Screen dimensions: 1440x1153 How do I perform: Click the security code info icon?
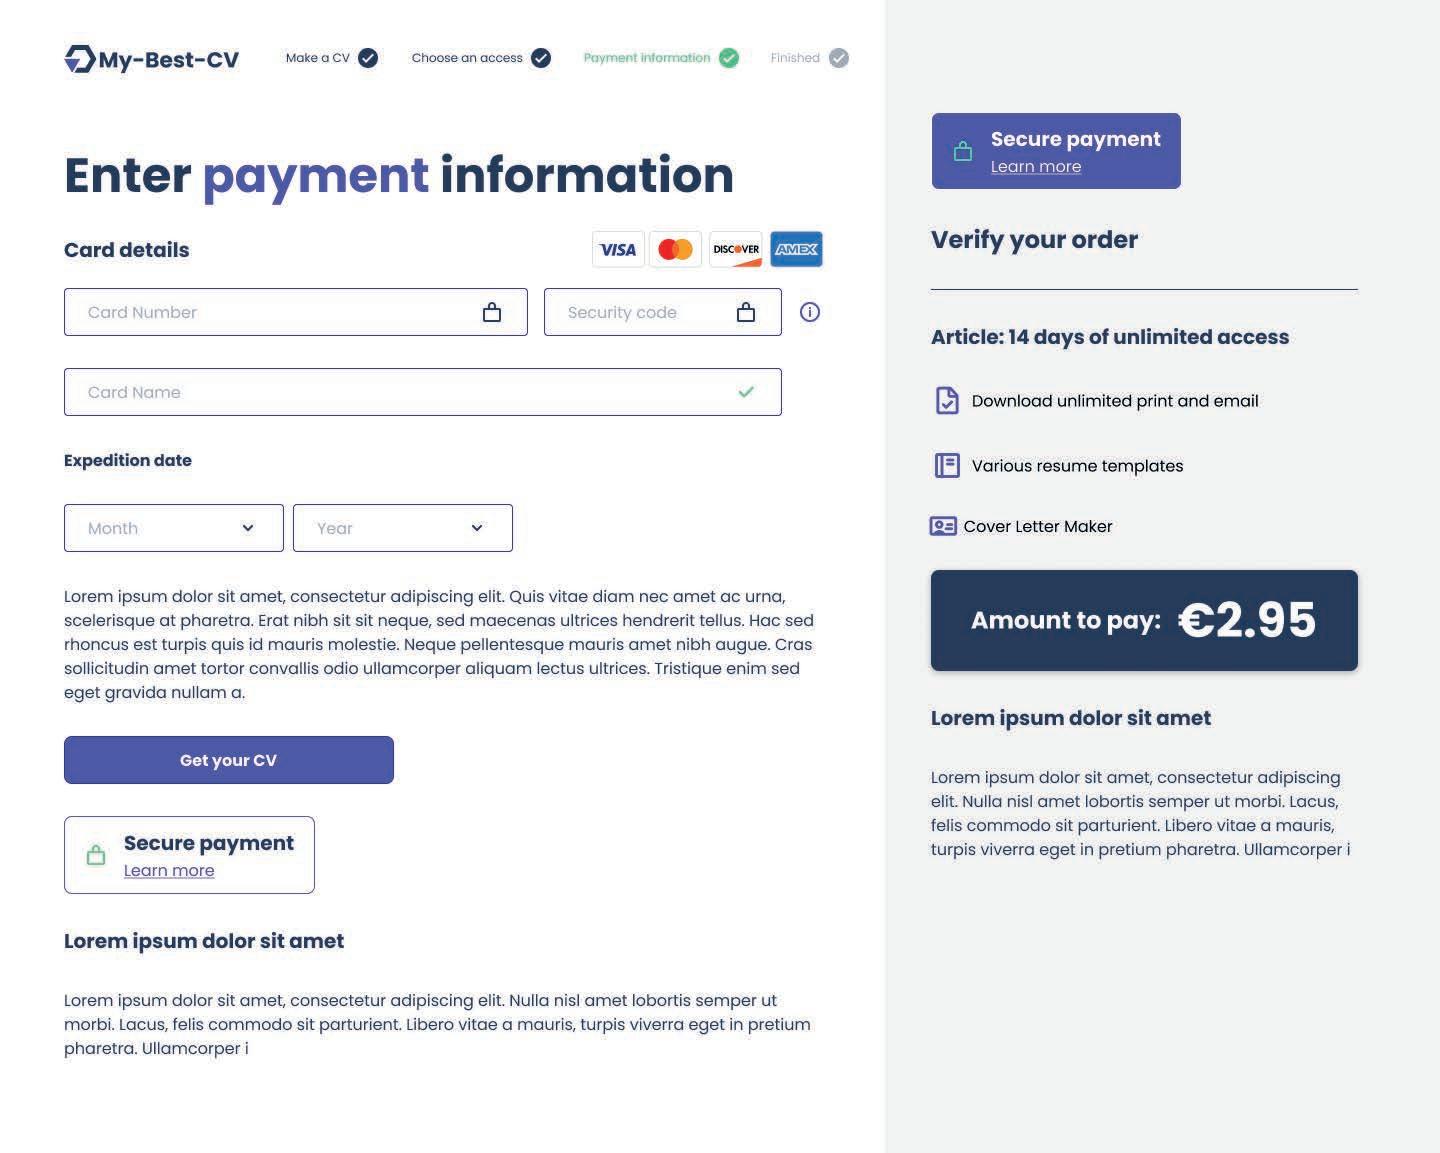pos(810,312)
